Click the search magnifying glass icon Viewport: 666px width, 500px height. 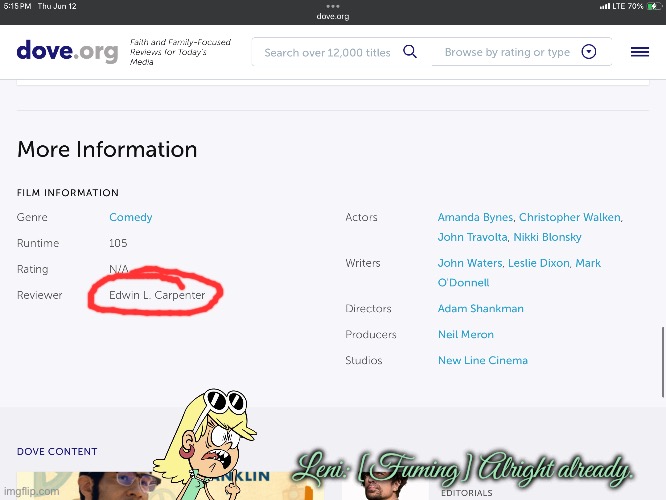410,52
